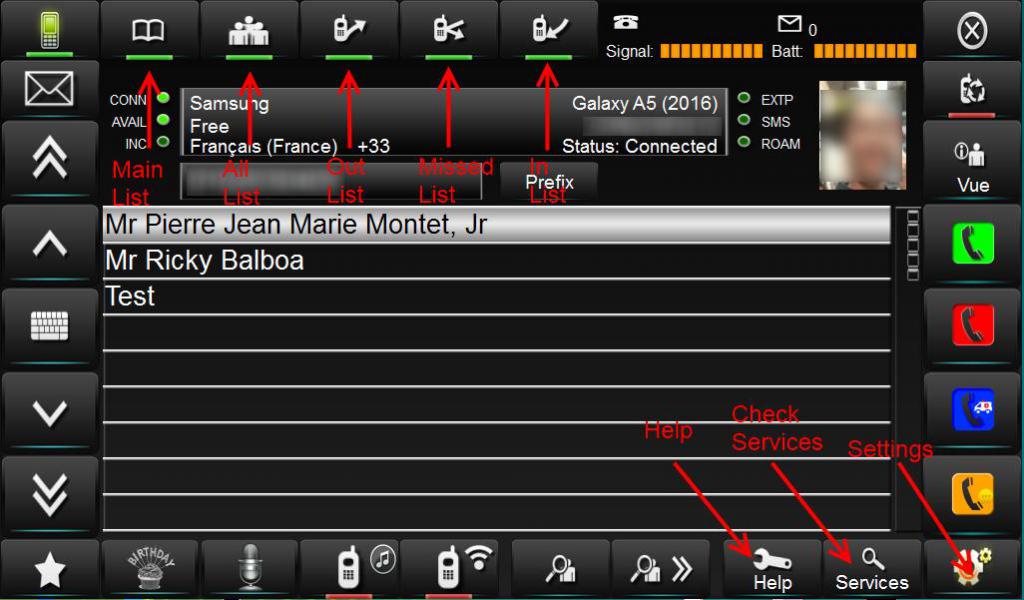The image size is (1024, 600).
Task: Open the phone wireless connection icon
Action: tap(449, 567)
